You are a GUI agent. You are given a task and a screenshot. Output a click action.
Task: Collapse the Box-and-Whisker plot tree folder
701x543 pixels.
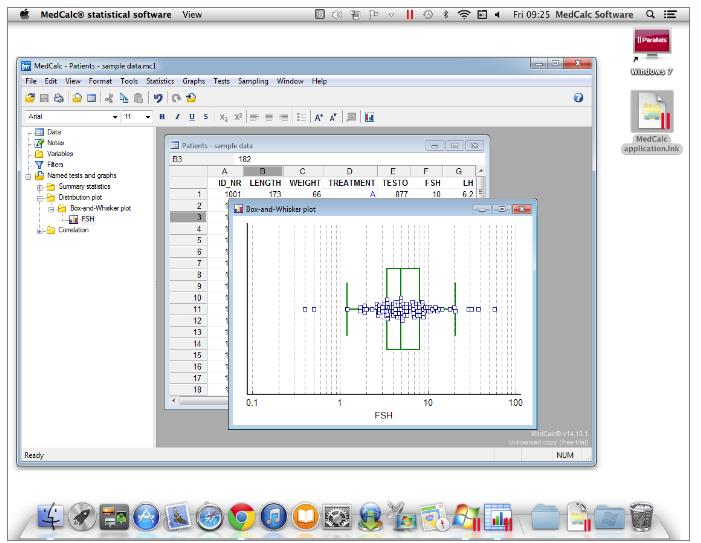coord(51,209)
